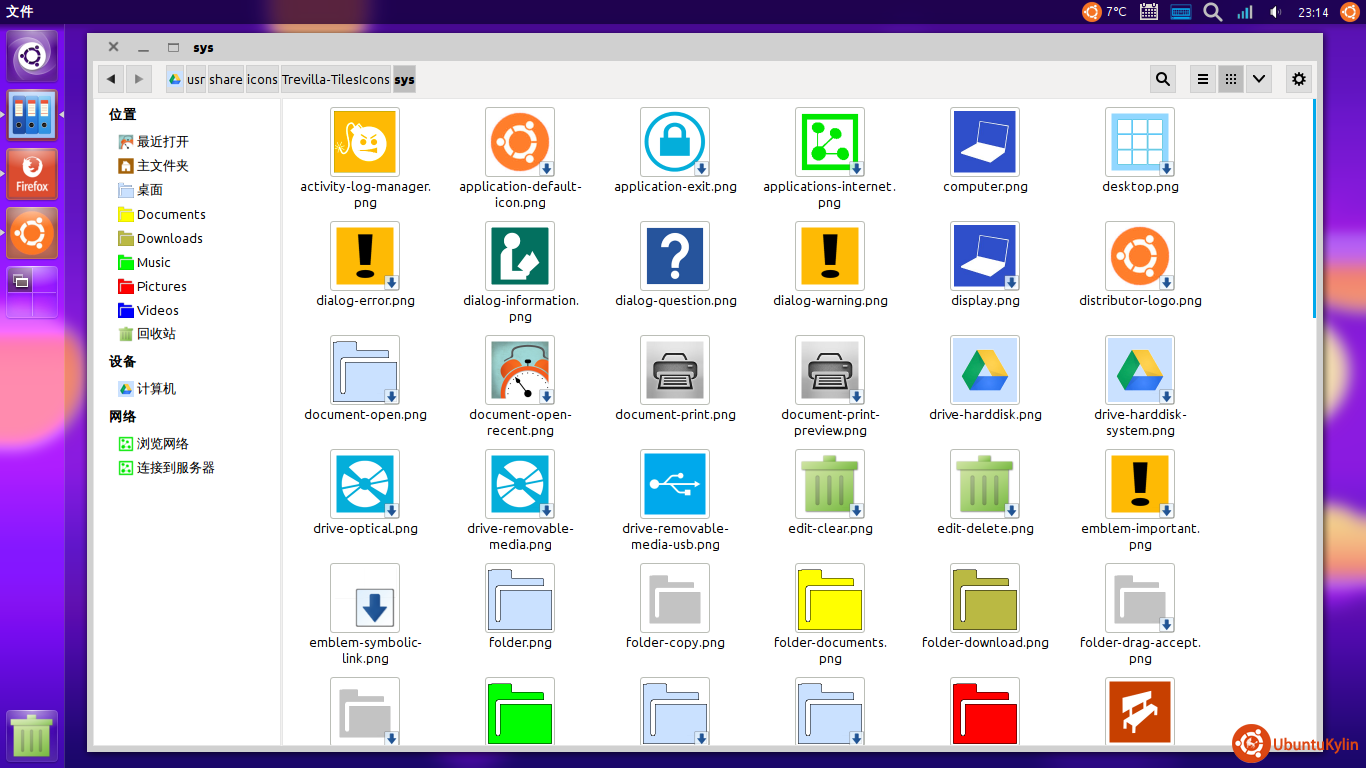
Task: Click the volume speaker icon in panel
Action: click(1275, 12)
